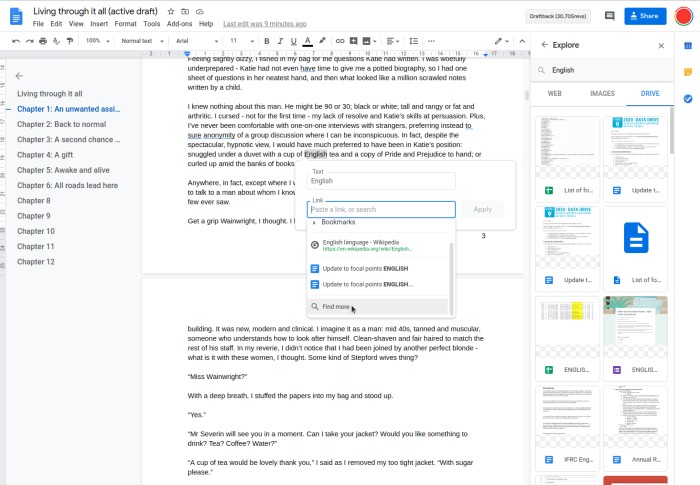Click the account avatar
The width and height of the screenshot is (700, 485).
pyautogui.click(x=683, y=16)
